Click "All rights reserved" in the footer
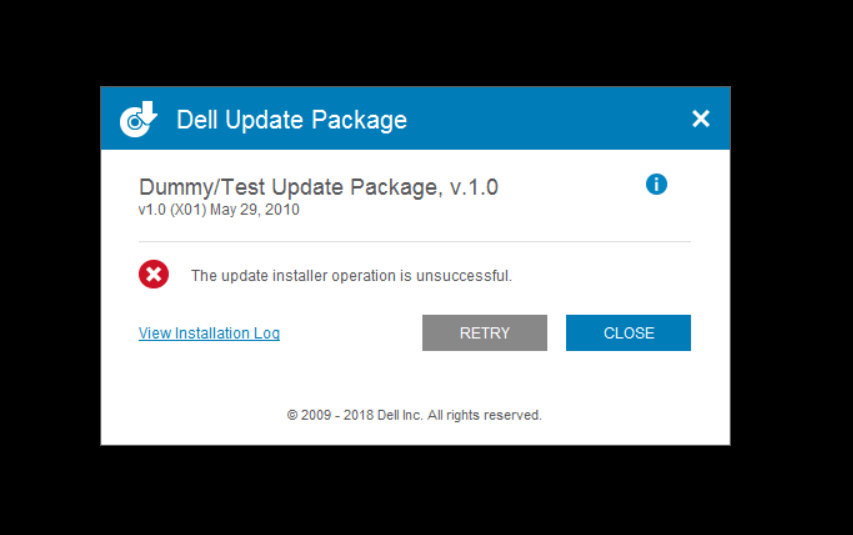 (x=485, y=414)
